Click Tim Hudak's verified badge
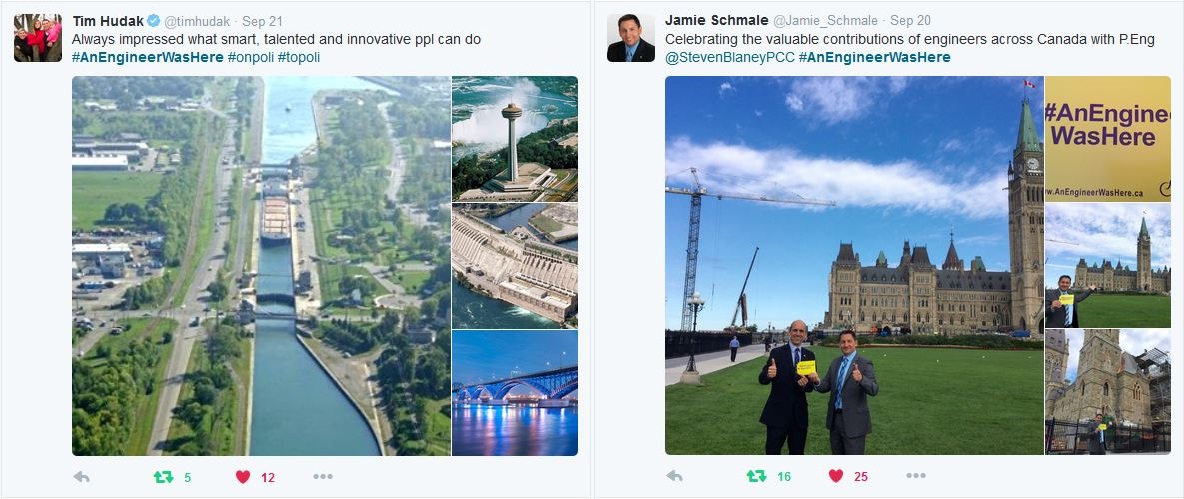 (x=153, y=20)
